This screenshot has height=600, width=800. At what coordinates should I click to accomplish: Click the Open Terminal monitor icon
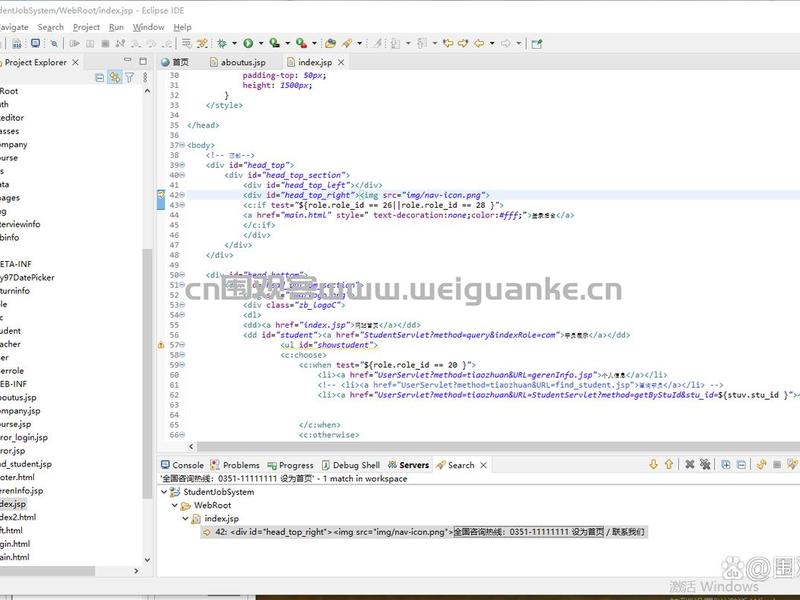[35, 43]
